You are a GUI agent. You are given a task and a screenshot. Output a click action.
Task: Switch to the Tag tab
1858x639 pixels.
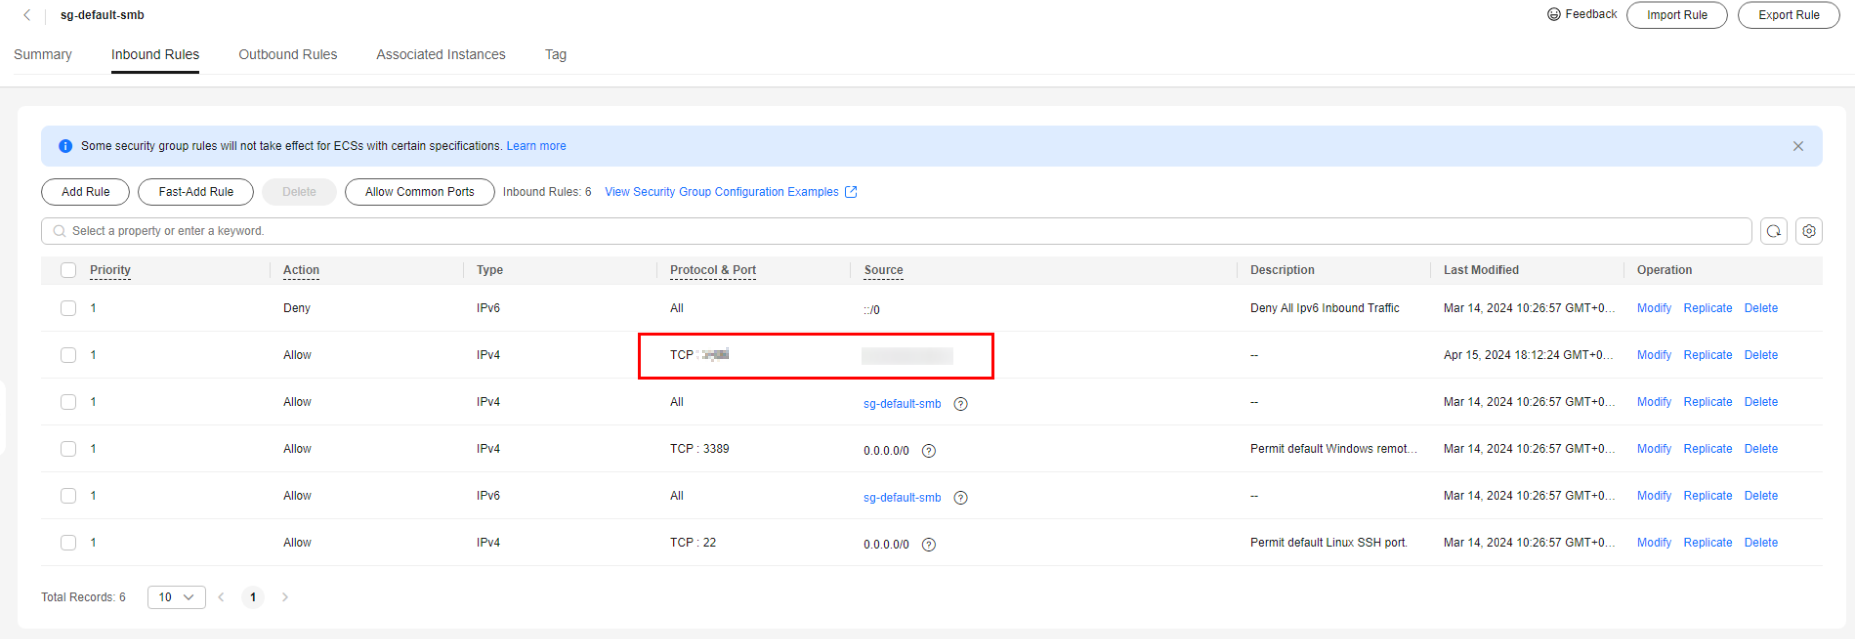556,55
